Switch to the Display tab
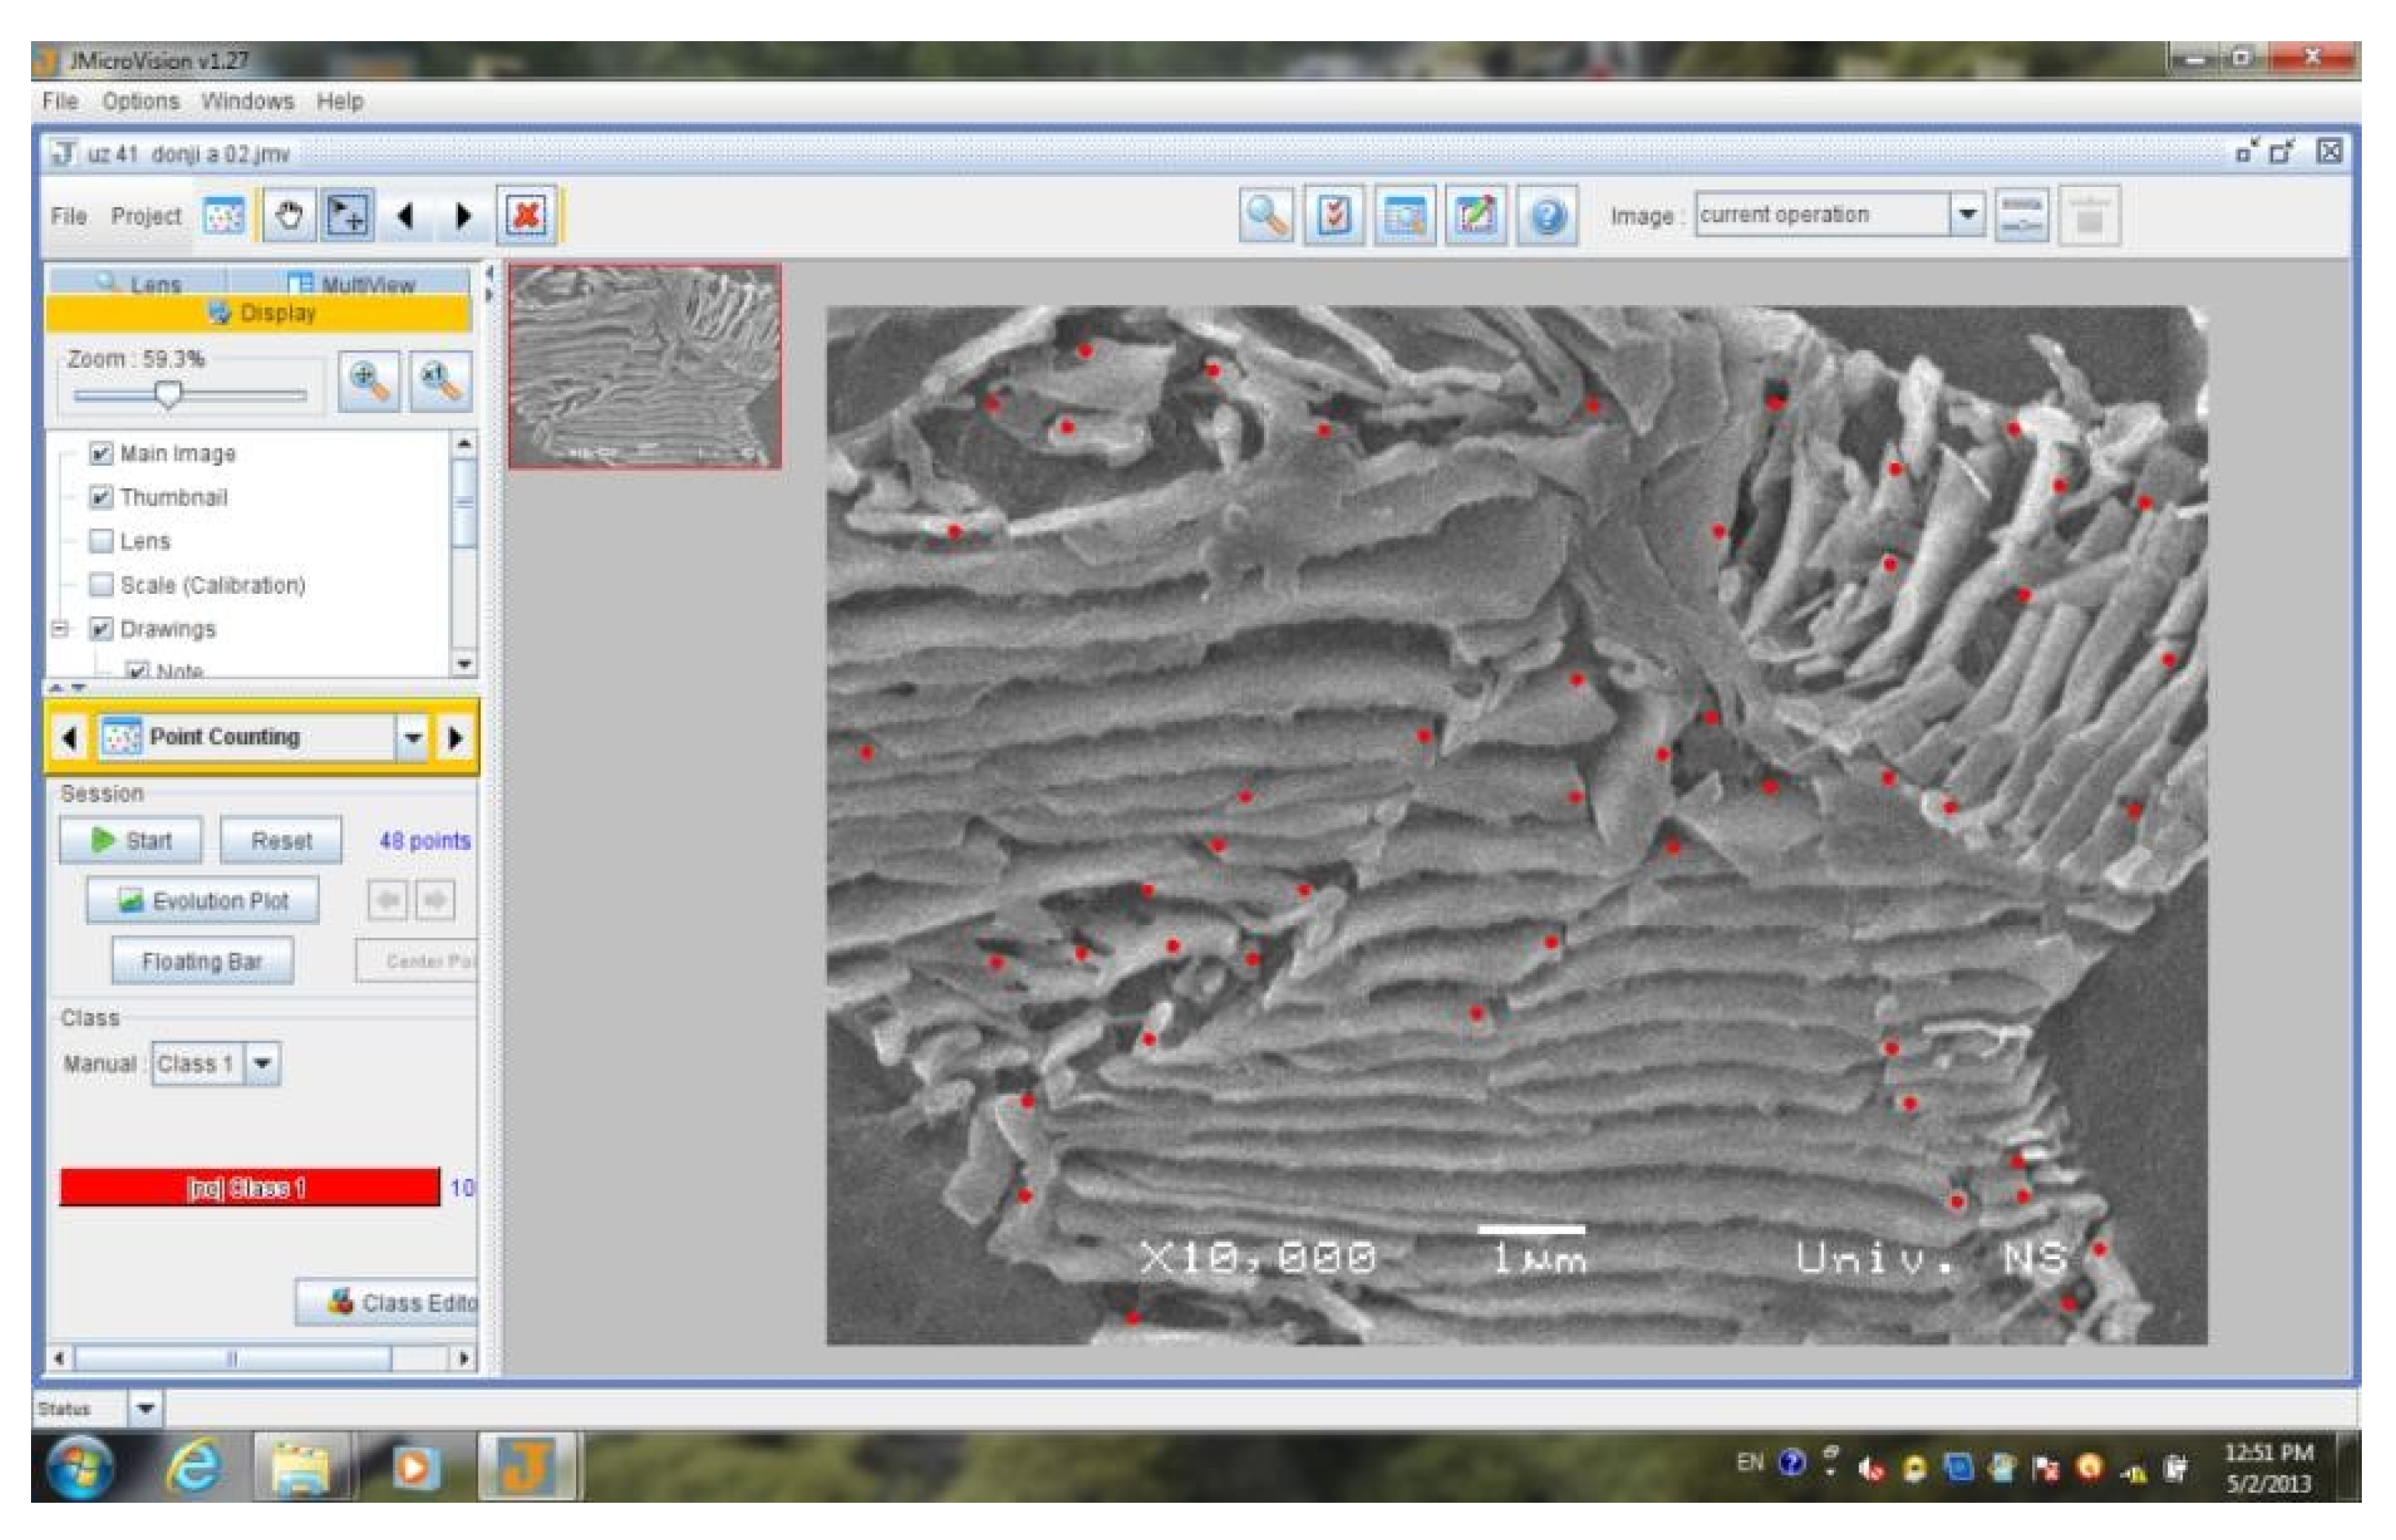Screen dimensions: 2396x1540 (258, 314)
